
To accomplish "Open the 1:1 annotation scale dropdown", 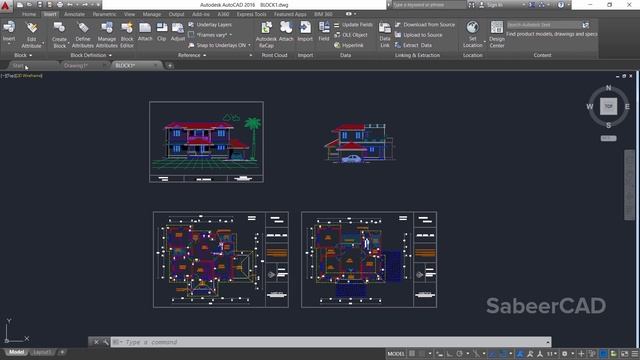I will [551, 353].
